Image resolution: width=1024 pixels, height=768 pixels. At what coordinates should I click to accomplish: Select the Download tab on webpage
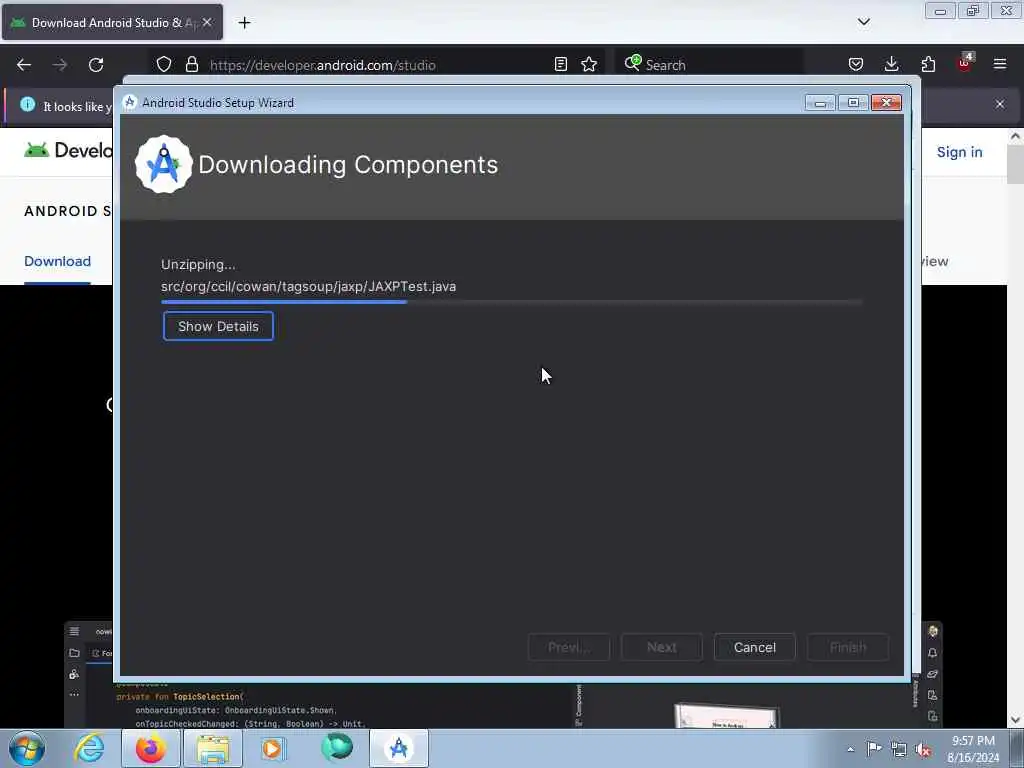click(x=57, y=261)
